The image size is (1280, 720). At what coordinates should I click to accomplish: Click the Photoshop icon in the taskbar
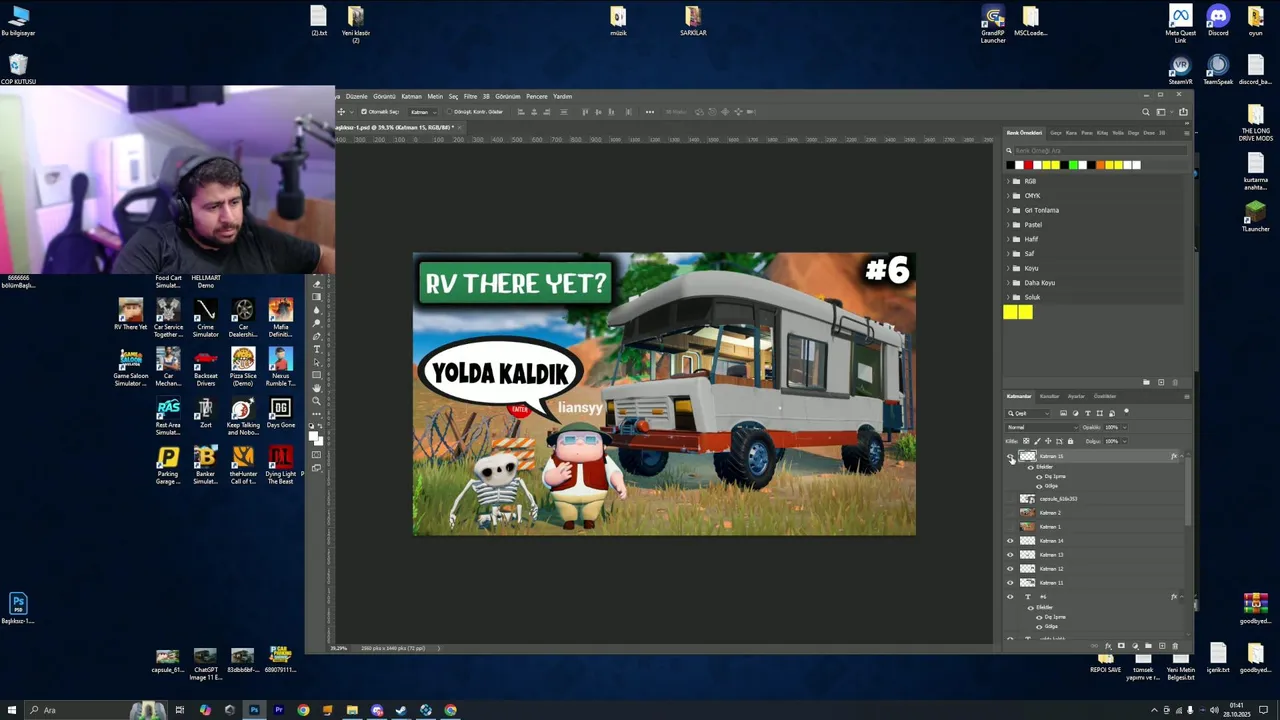[254, 710]
